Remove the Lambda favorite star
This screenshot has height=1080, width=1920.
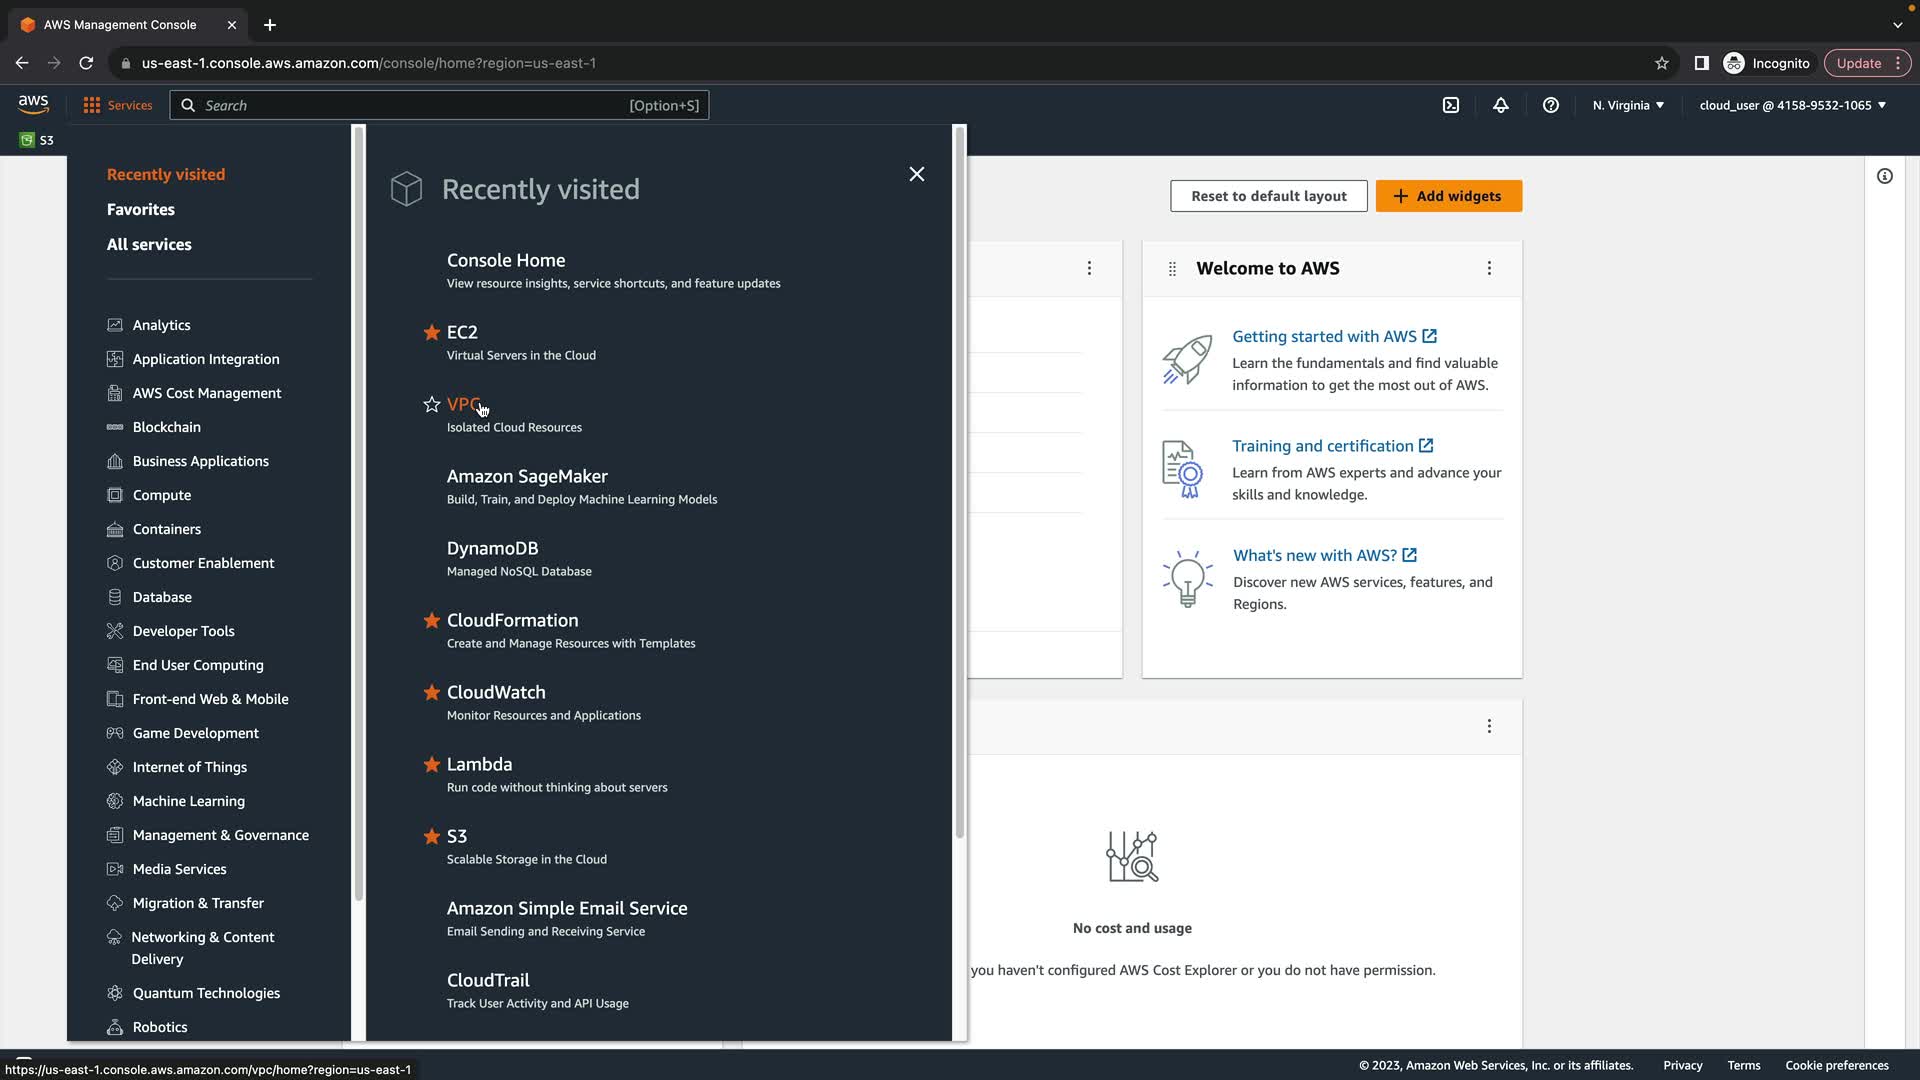click(432, 764)
